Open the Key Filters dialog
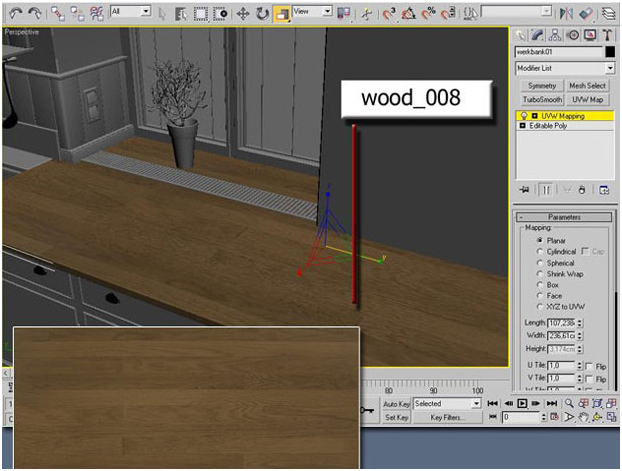Viewport: 622px width, 471px height. 447,417
